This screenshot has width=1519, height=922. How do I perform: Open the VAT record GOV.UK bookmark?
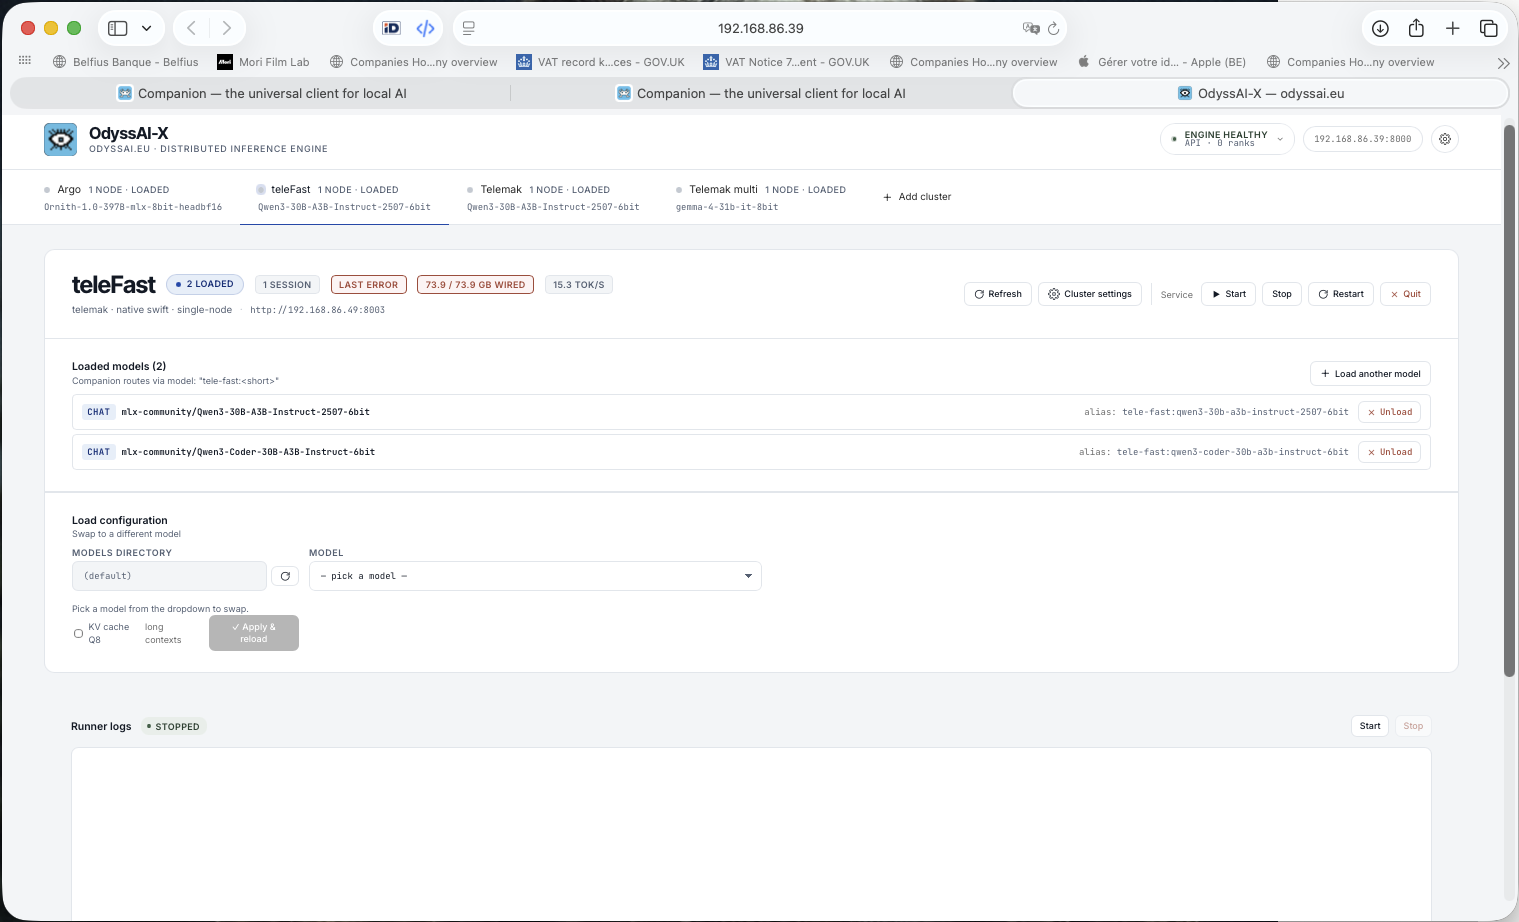601,62
